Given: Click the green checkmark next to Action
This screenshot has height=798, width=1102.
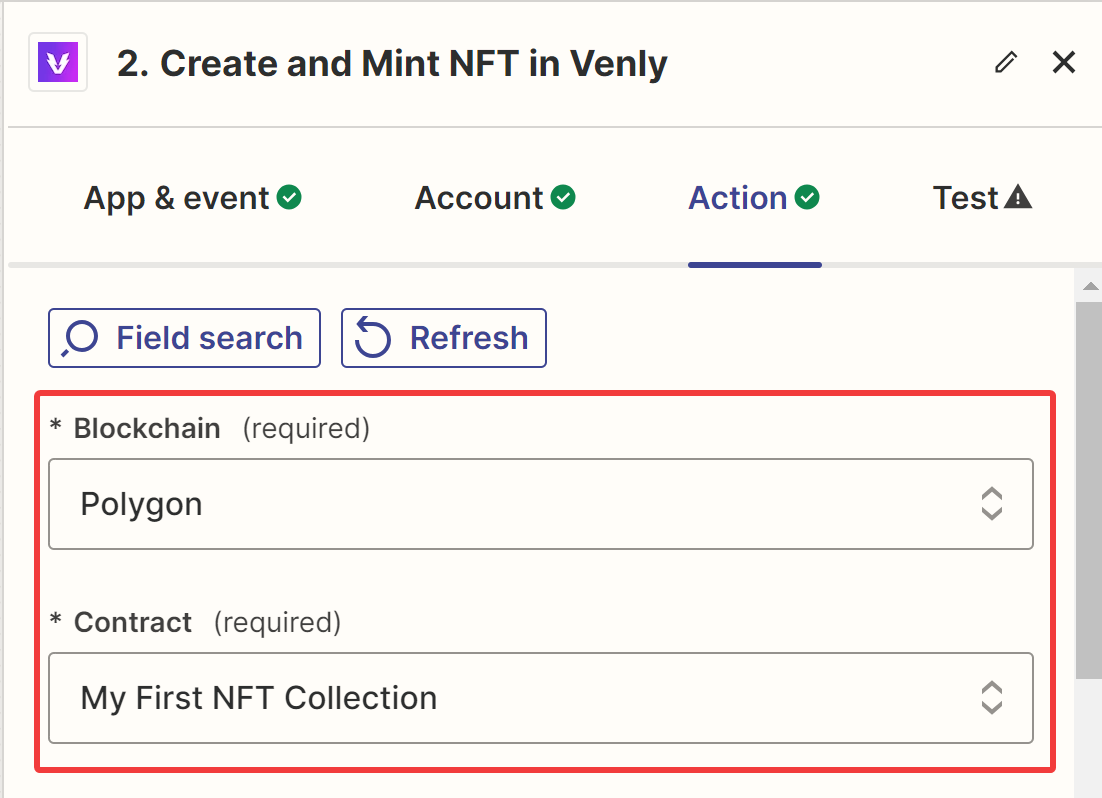Looking at the screenshot, I should pyautogui.click(x=807, y=198).
